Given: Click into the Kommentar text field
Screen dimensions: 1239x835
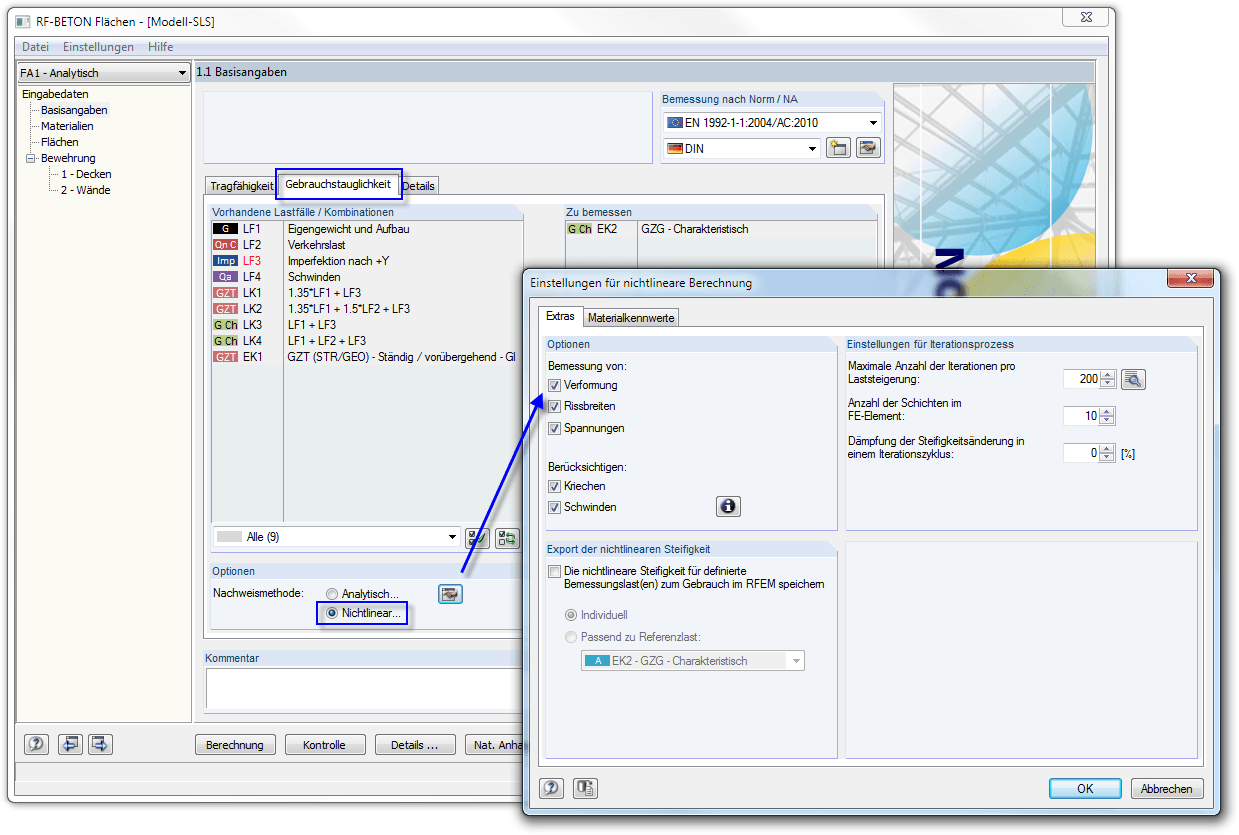Looking at the screenshot, I should coord(363,688).
